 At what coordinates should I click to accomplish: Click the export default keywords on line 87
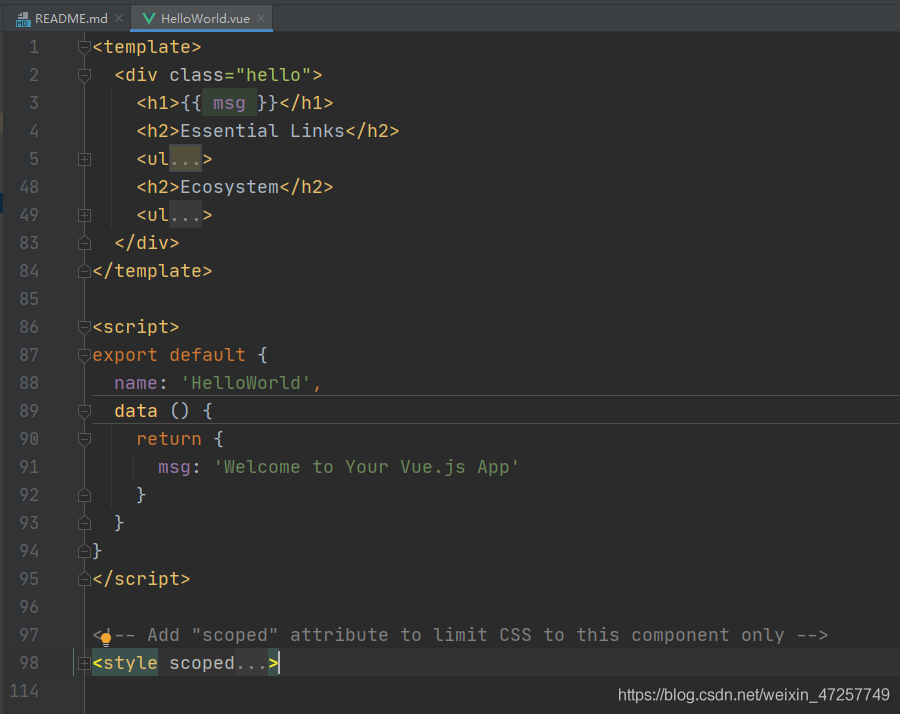[x=169, y=355]
